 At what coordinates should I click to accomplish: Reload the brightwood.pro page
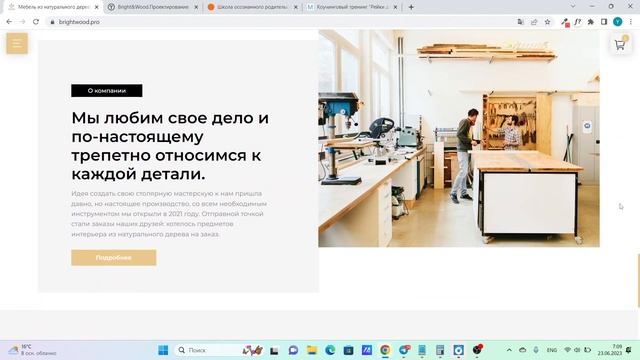point(36,22)
